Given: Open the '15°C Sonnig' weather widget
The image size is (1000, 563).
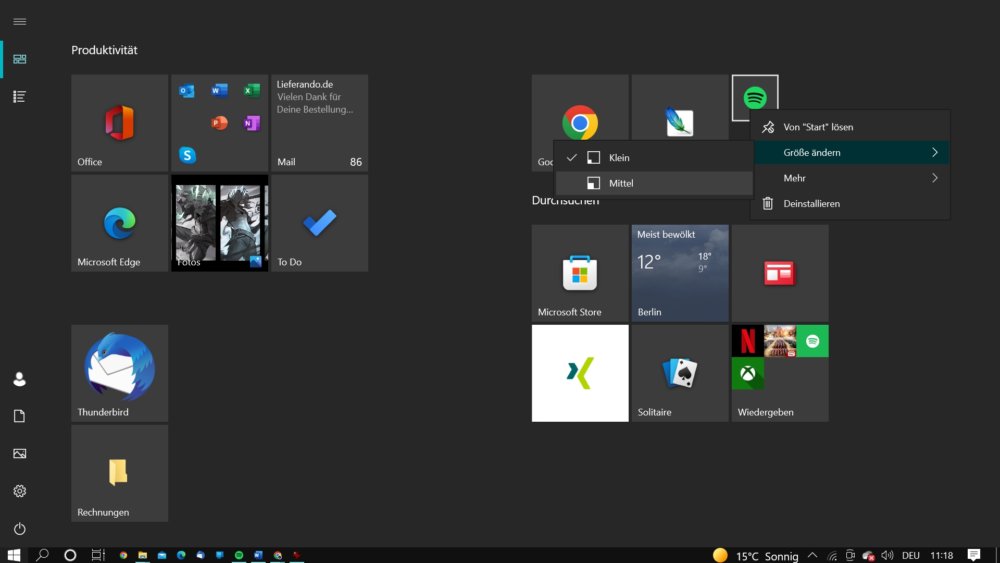Looking at the screenshot, I should pos(756,555).
